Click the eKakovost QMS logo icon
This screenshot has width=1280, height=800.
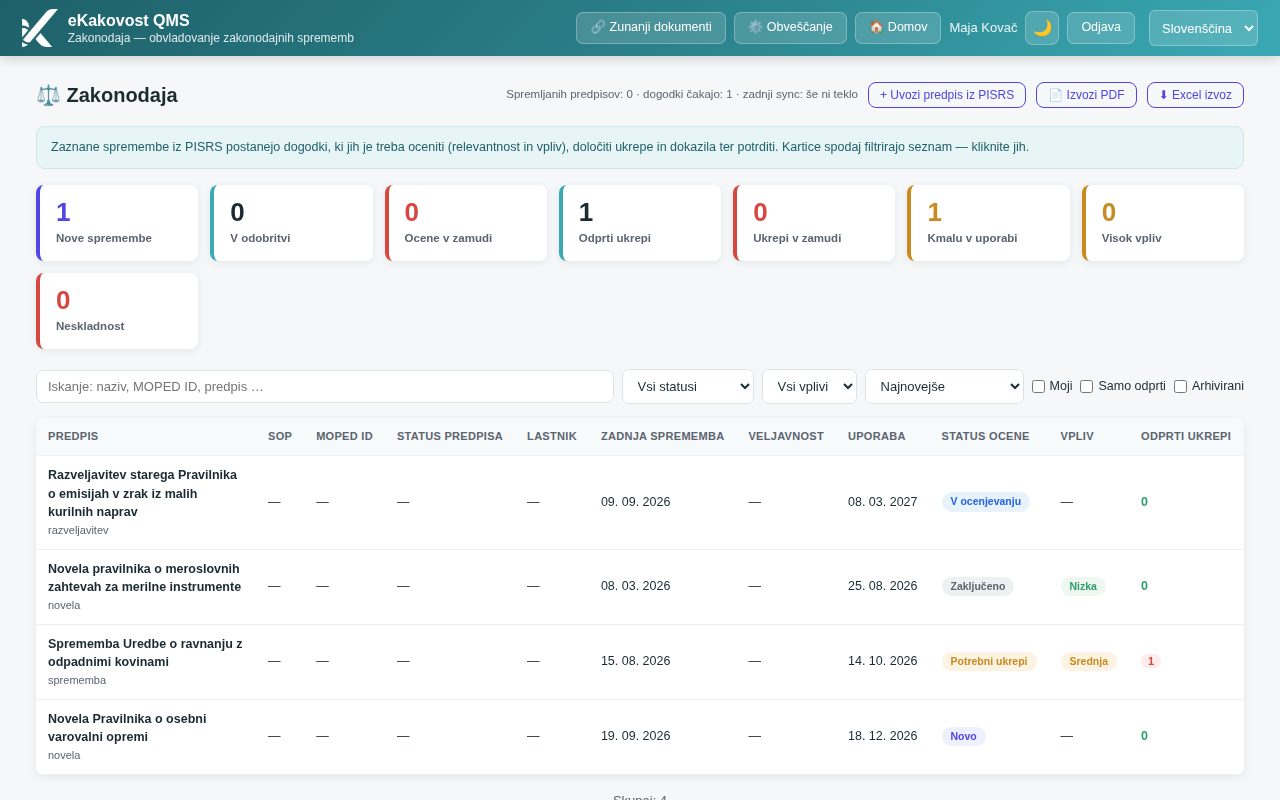[x=38, y=28]
